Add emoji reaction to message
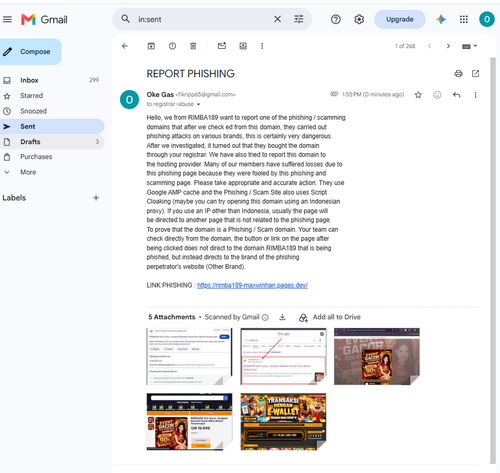This screenshot has height=473, width=500. [x=437, y=95]
